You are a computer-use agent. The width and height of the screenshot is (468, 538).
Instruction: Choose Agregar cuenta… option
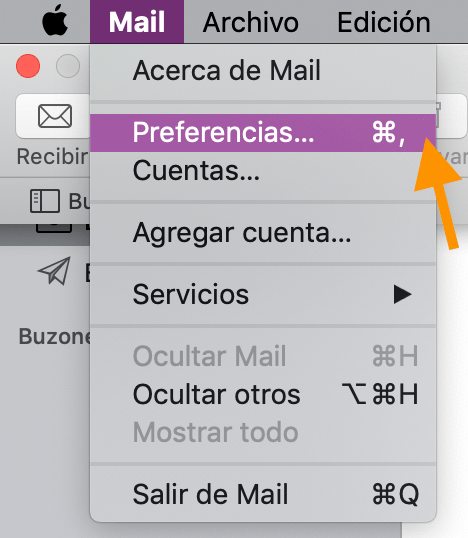click(263, 233)
